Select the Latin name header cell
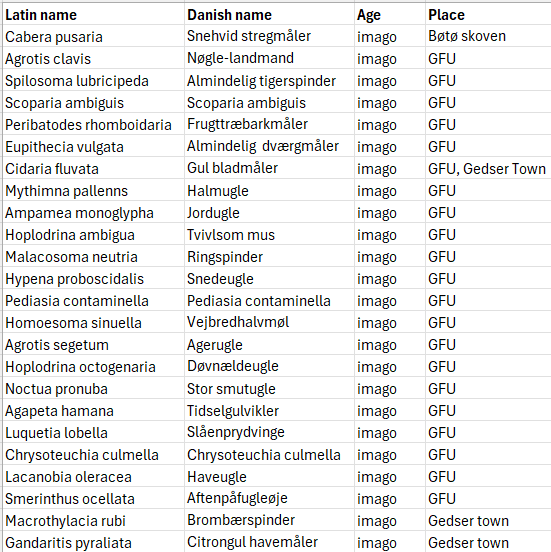The image size is (551, 552). point(93,15)
